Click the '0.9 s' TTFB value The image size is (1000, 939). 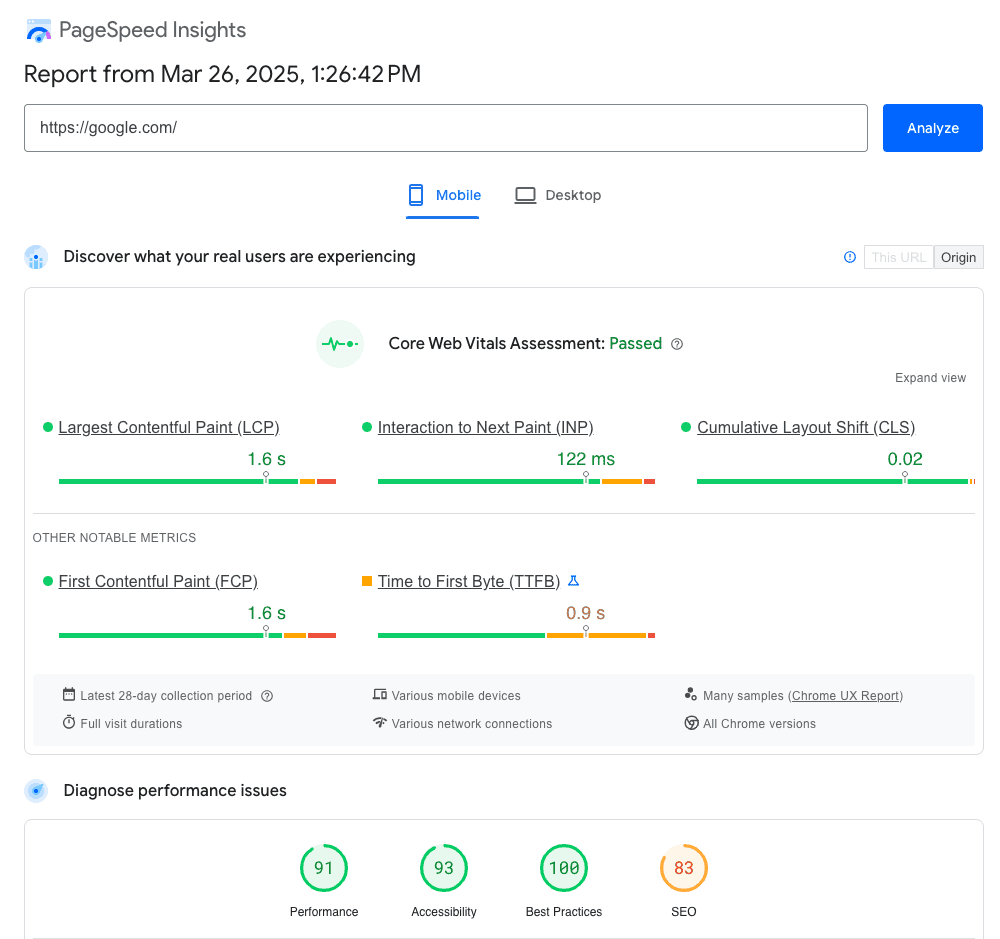[x=585, y=614]
